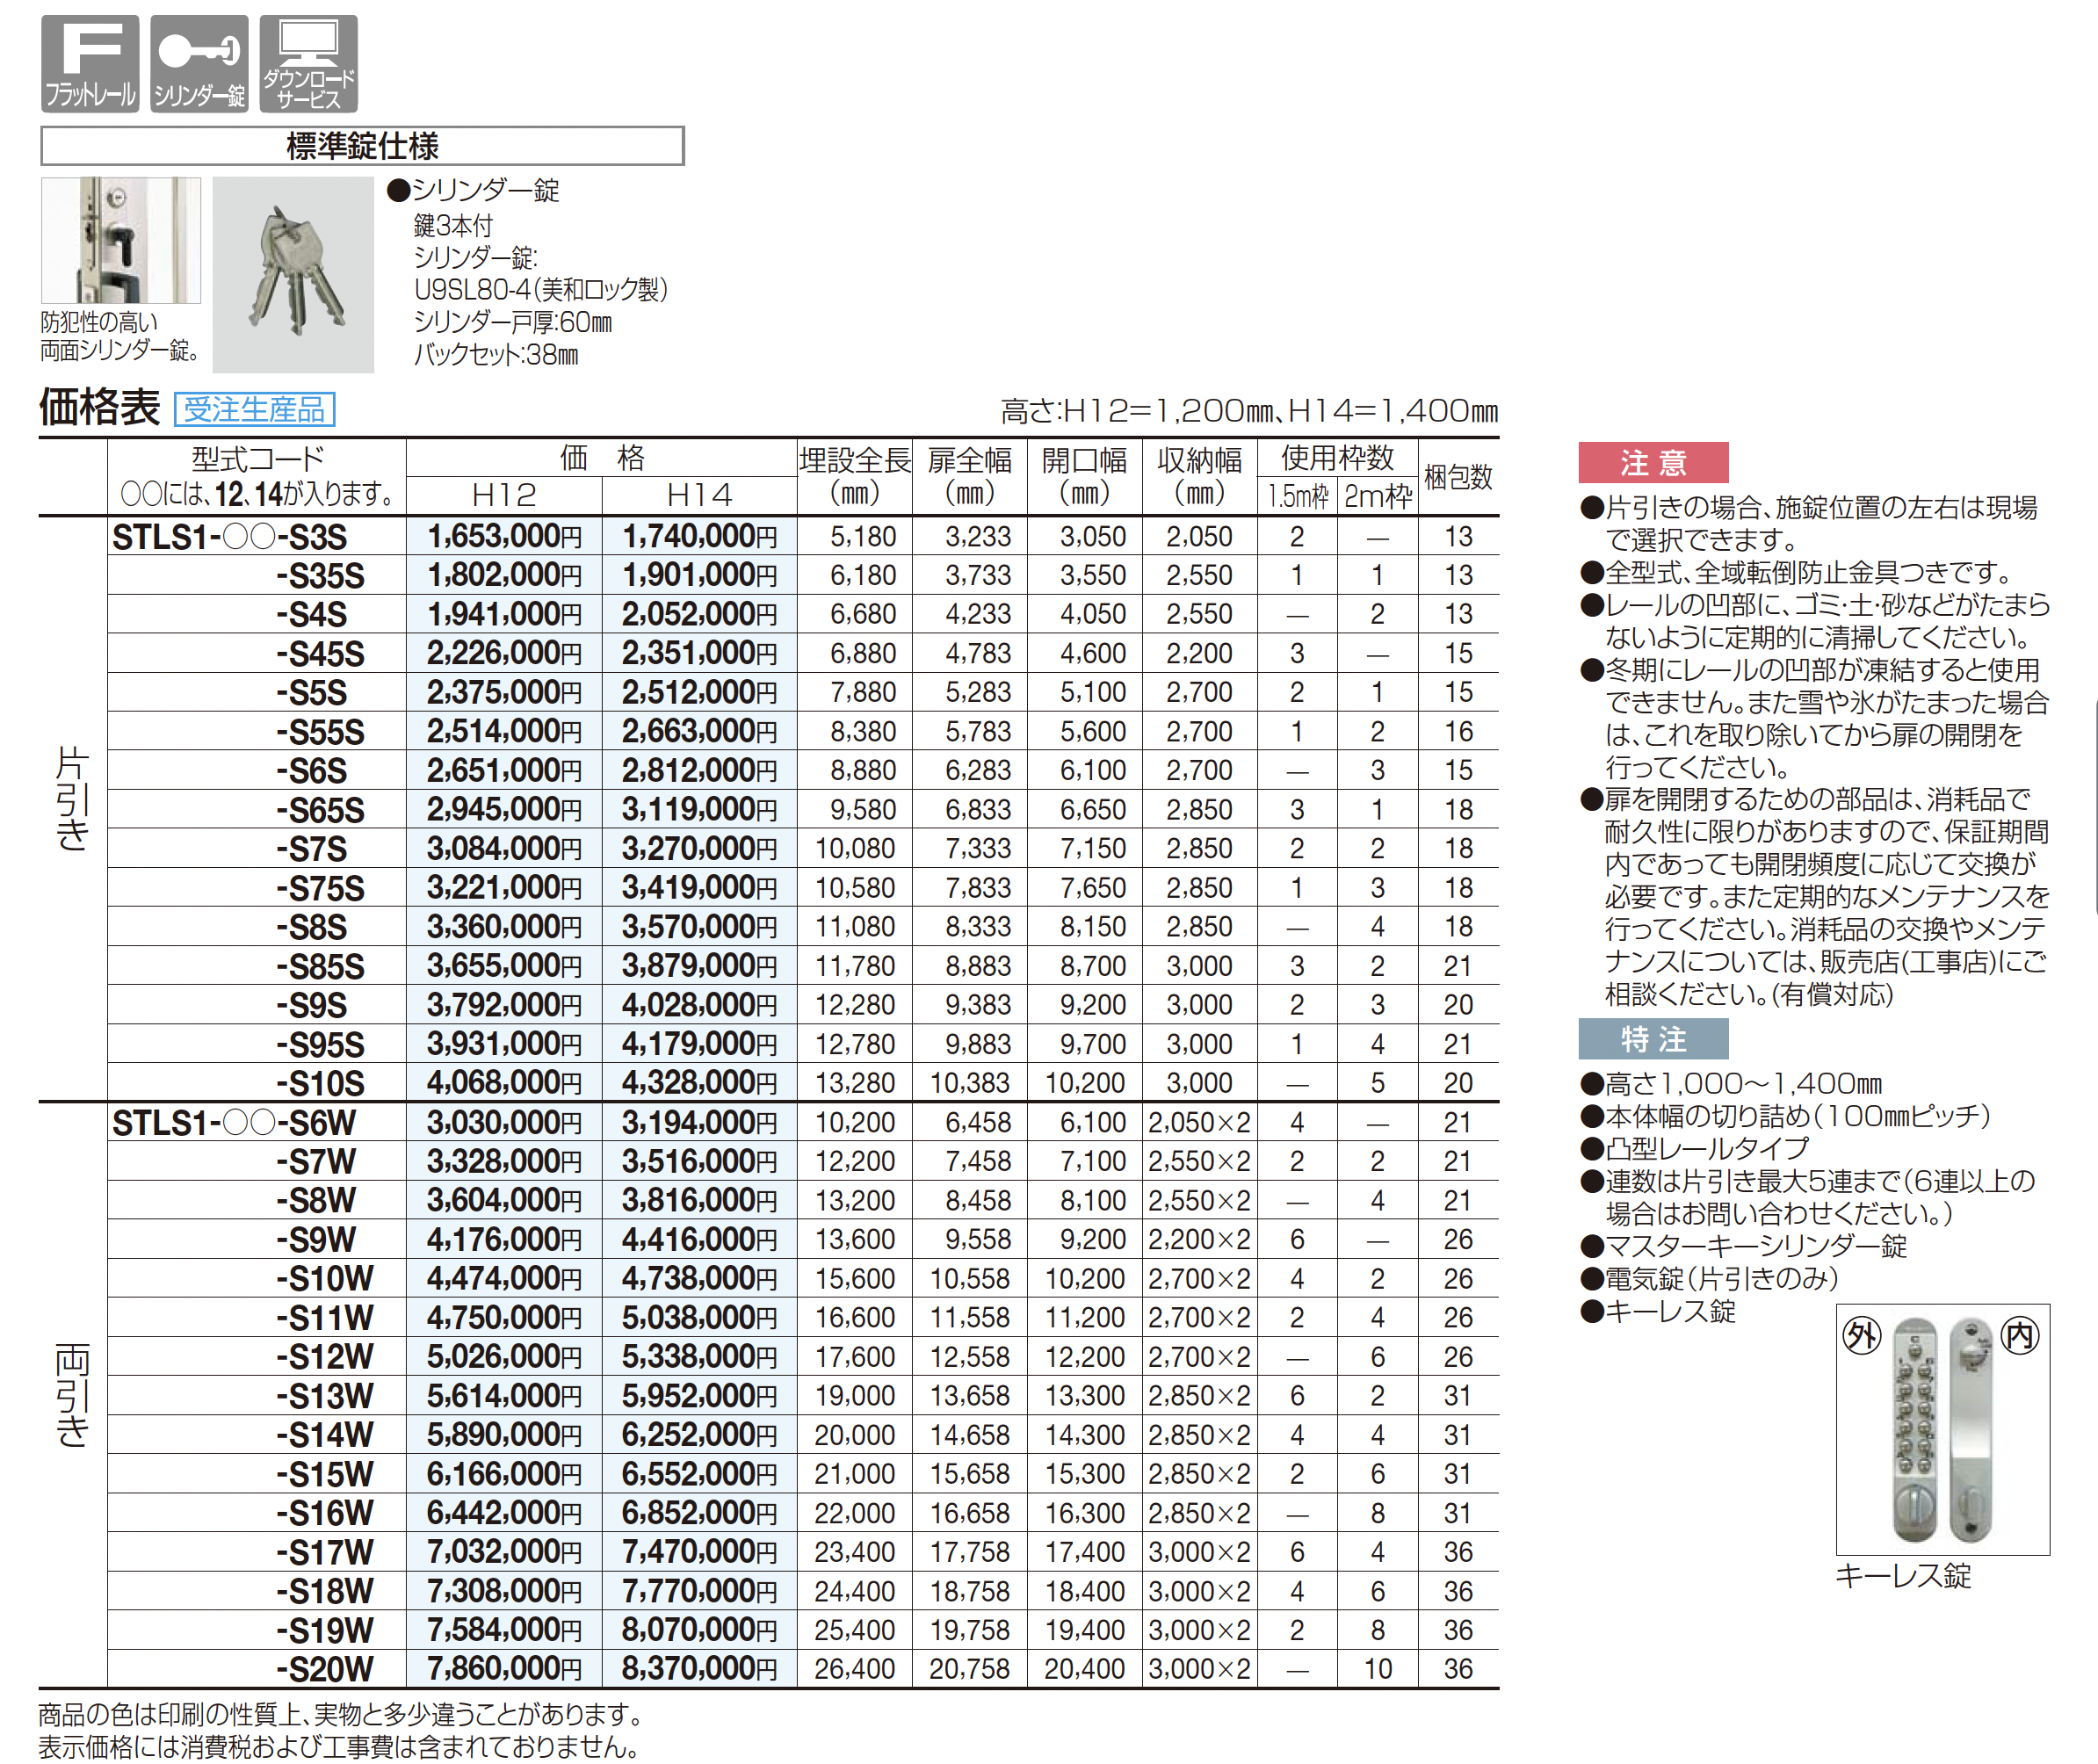Select the H12 column header
This screenshot has height=1764, width=2098.
tap(503, 495)
